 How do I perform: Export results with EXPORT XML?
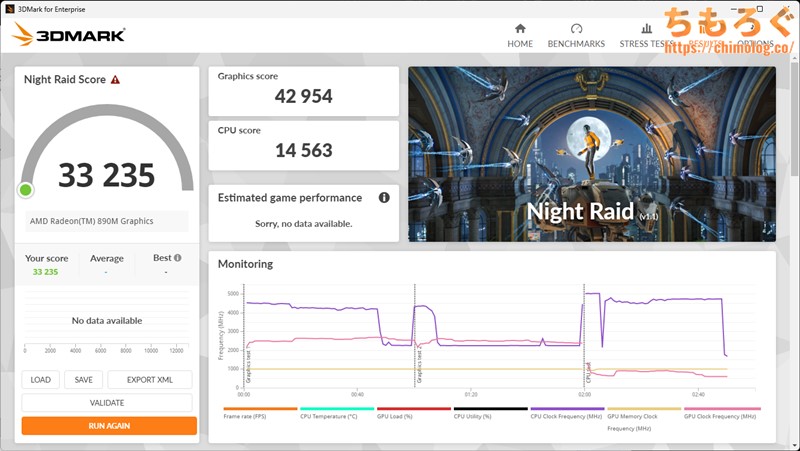pos(149,380)
